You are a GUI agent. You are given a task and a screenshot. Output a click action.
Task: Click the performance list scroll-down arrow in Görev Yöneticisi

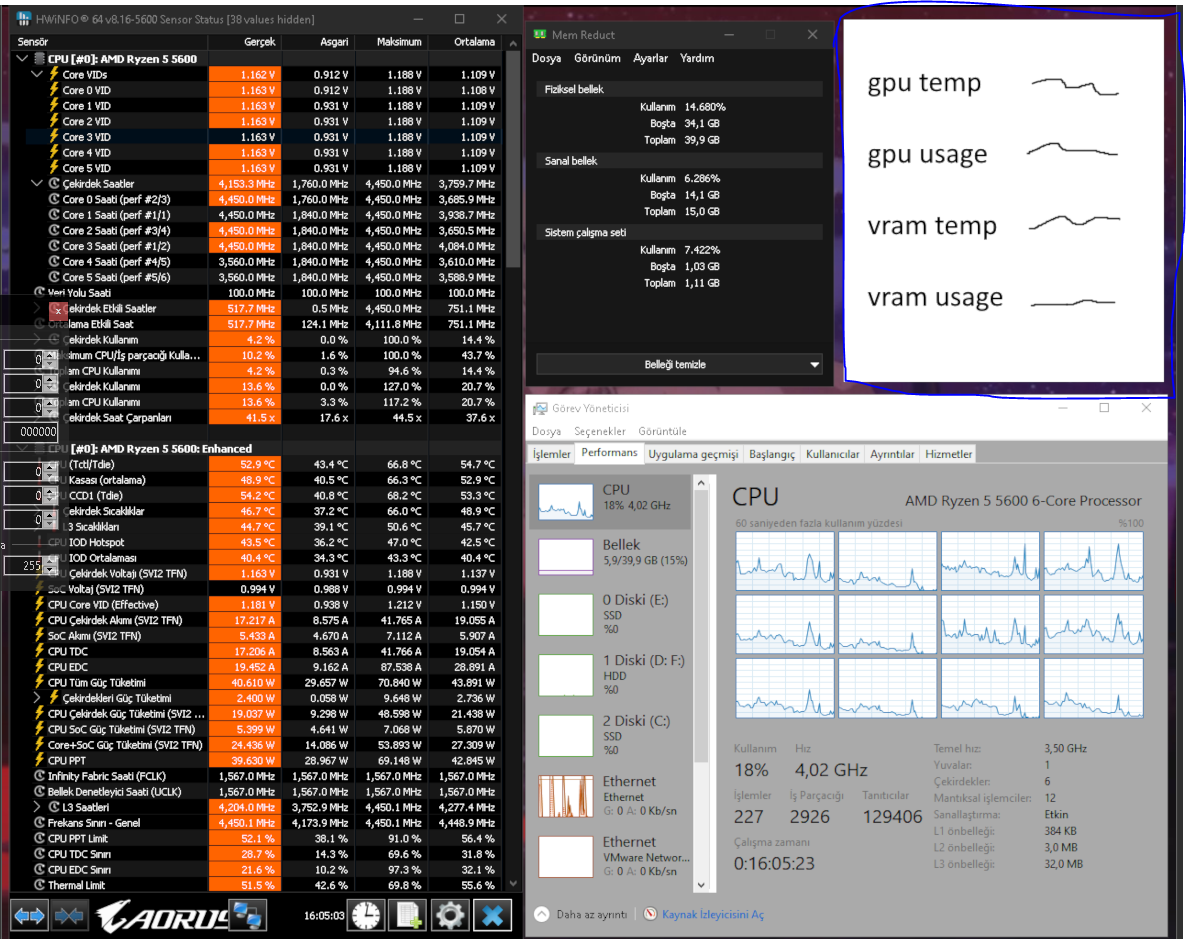click(x=700, y=884)
